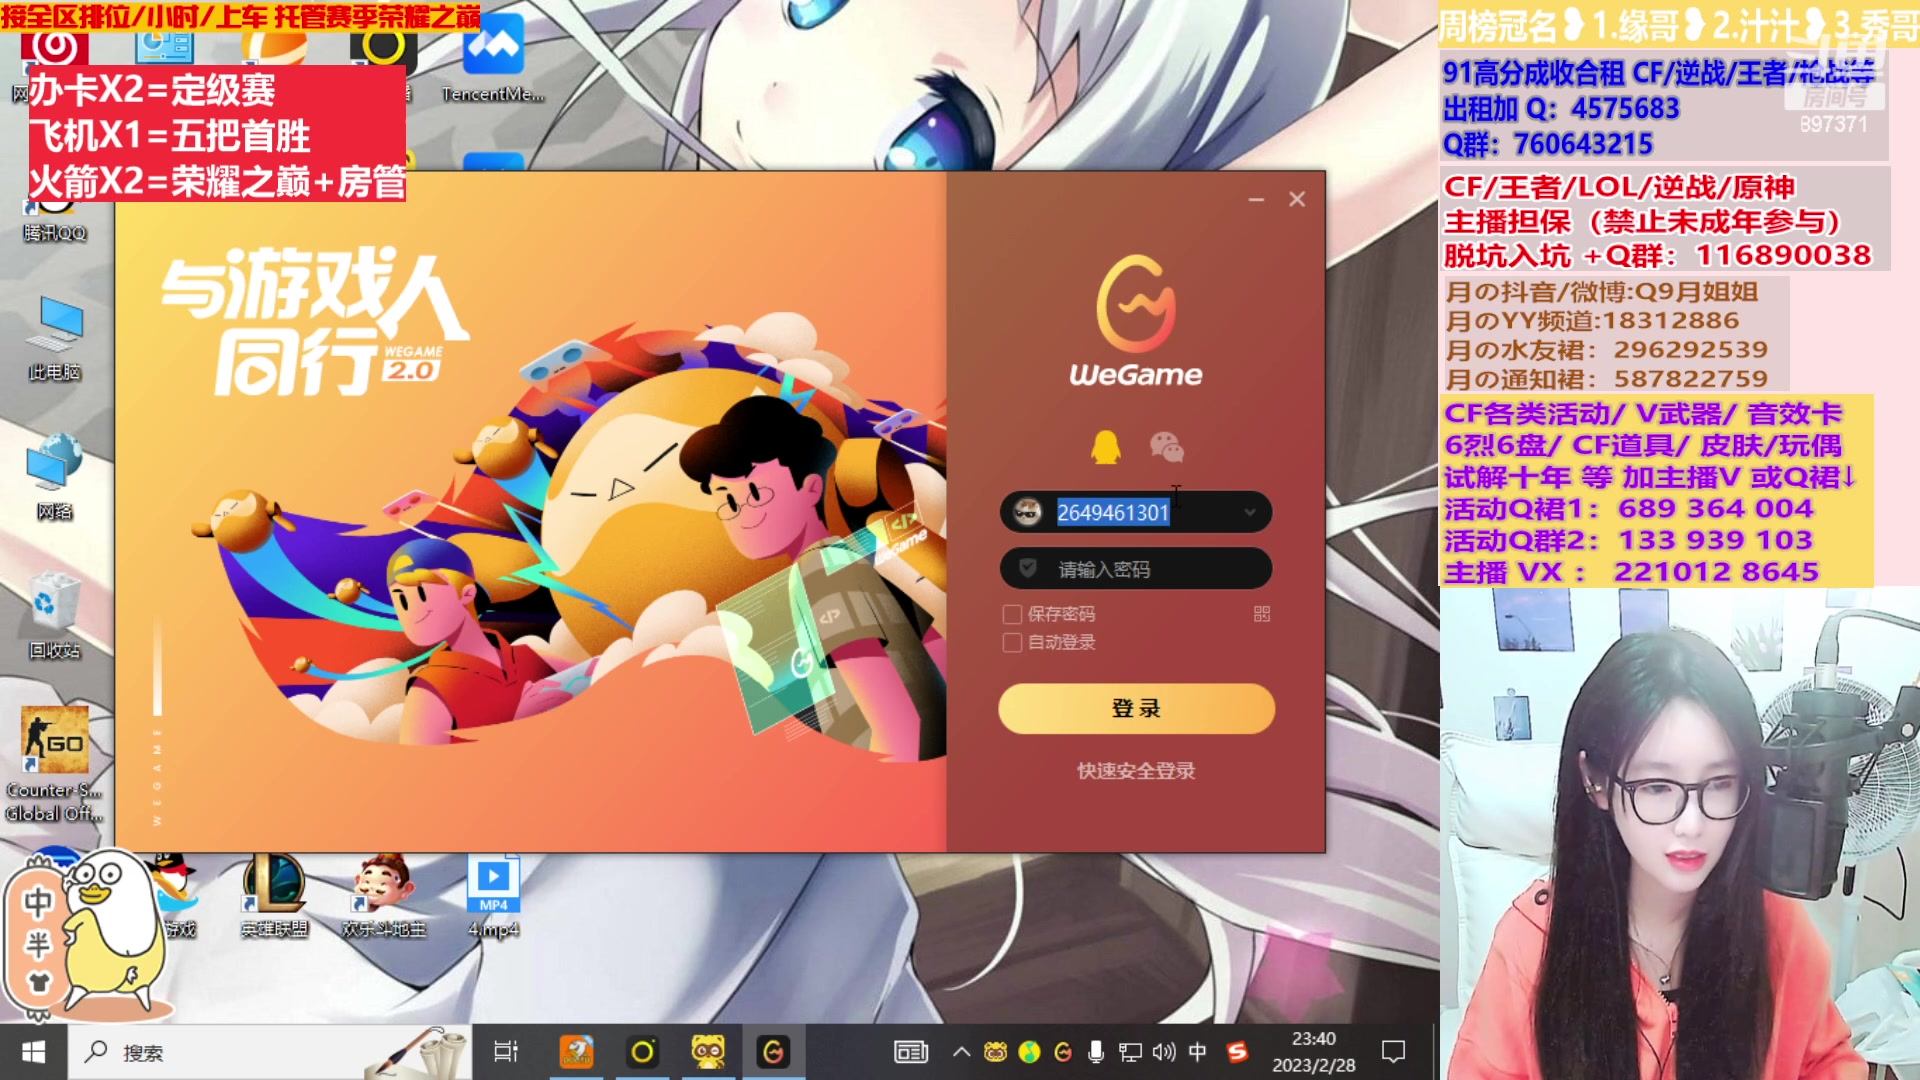Click the account avatar beside 2649461301

[x=1027, y=512]
